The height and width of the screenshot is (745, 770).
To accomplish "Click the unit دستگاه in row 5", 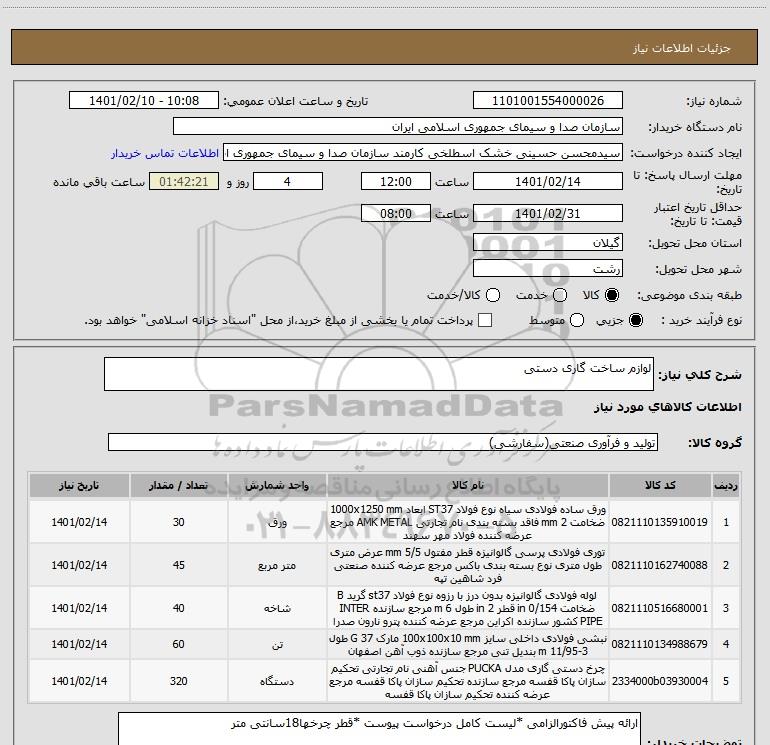I will [277, 682].
